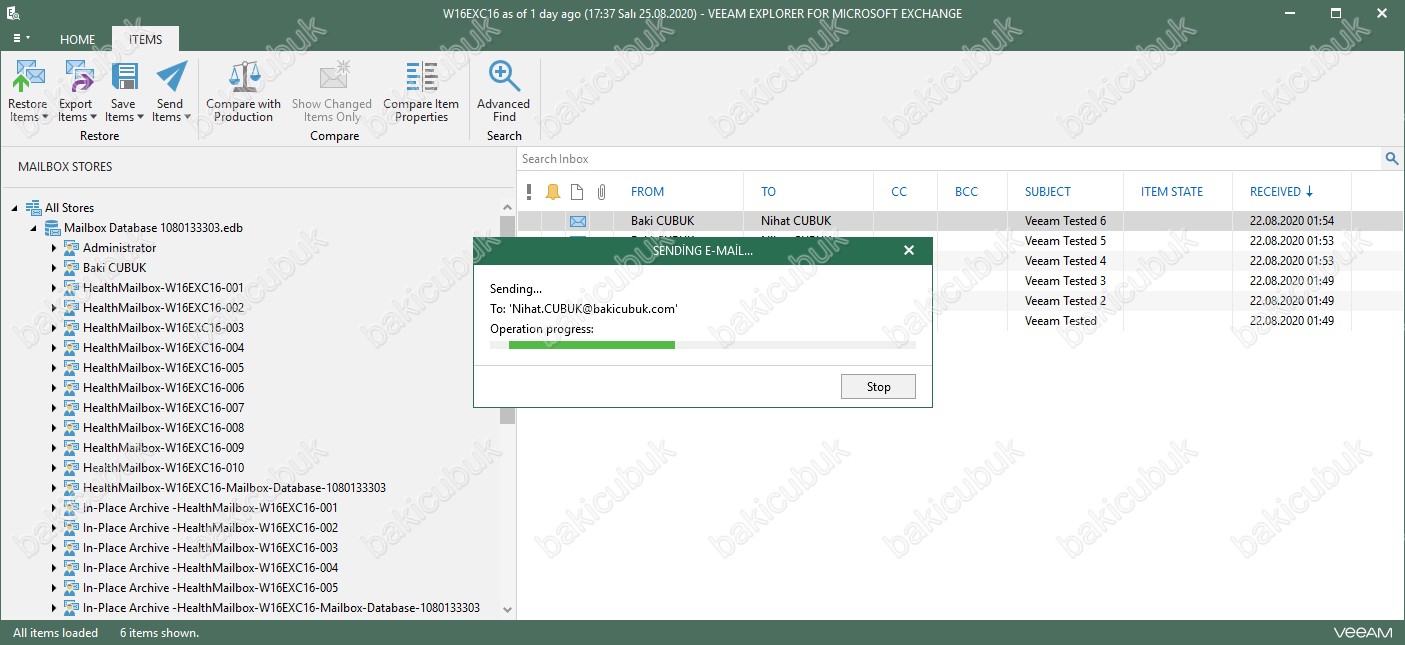The width and height of the screenshot is (1405, 645).
Task: Select In-Place Archive -HealthMailbox-W16EXC16-004
Action: pos(210,568)
